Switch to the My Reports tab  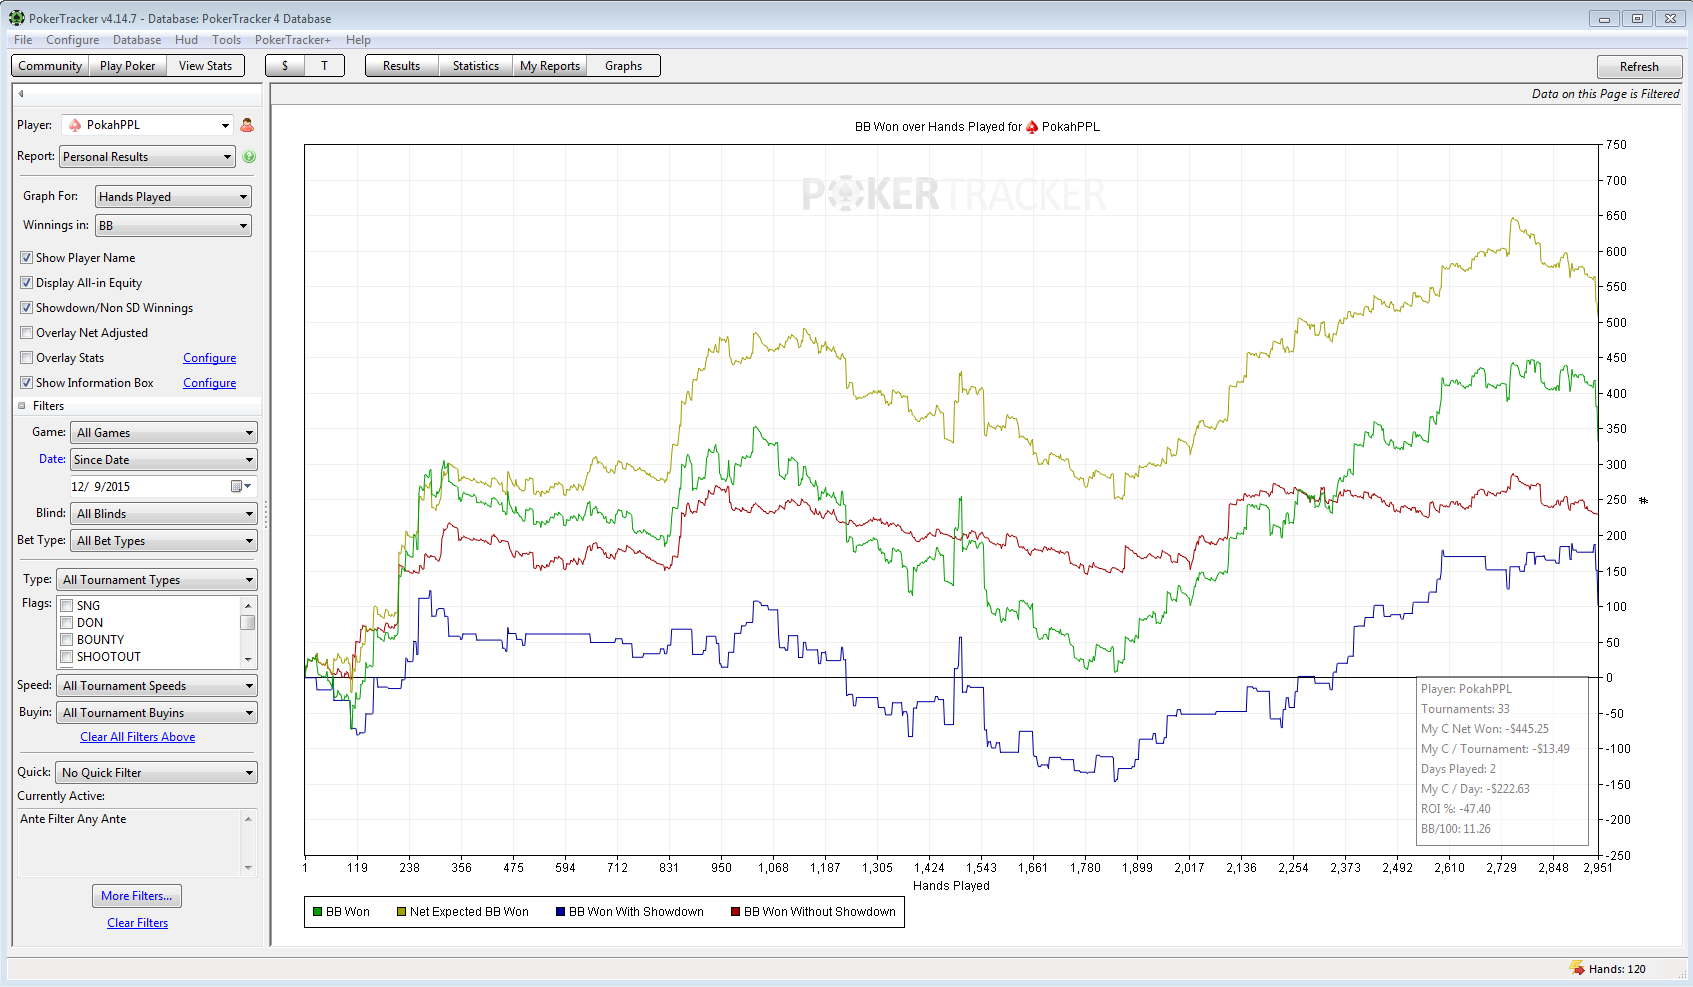pyautogui.click(x=549, y=66)
